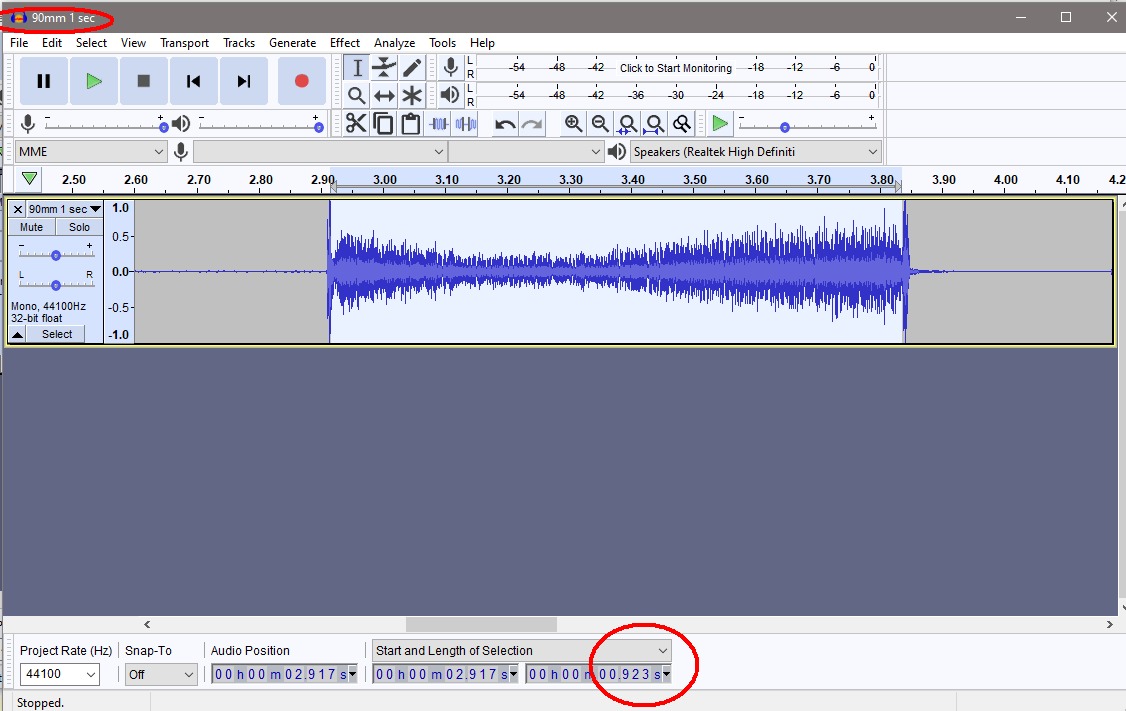
Task: Open the Transport menu
Action: tap(185, 43)
